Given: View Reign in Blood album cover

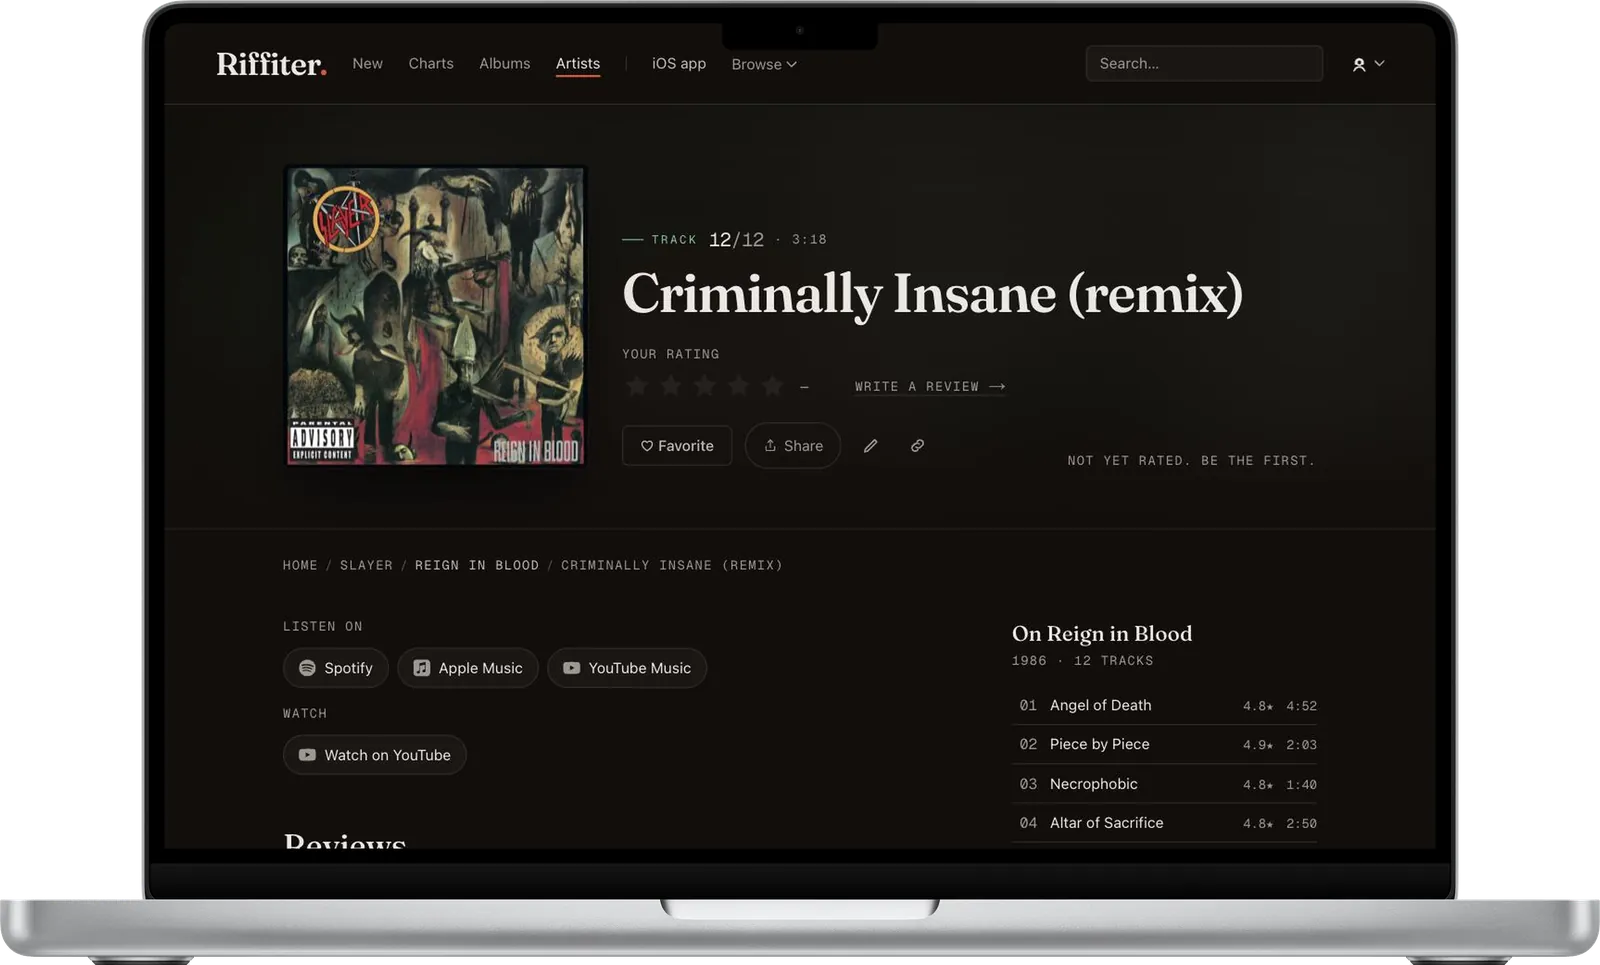Looking at the screenshot, I should pyautogui.click(x=435, y=315).
